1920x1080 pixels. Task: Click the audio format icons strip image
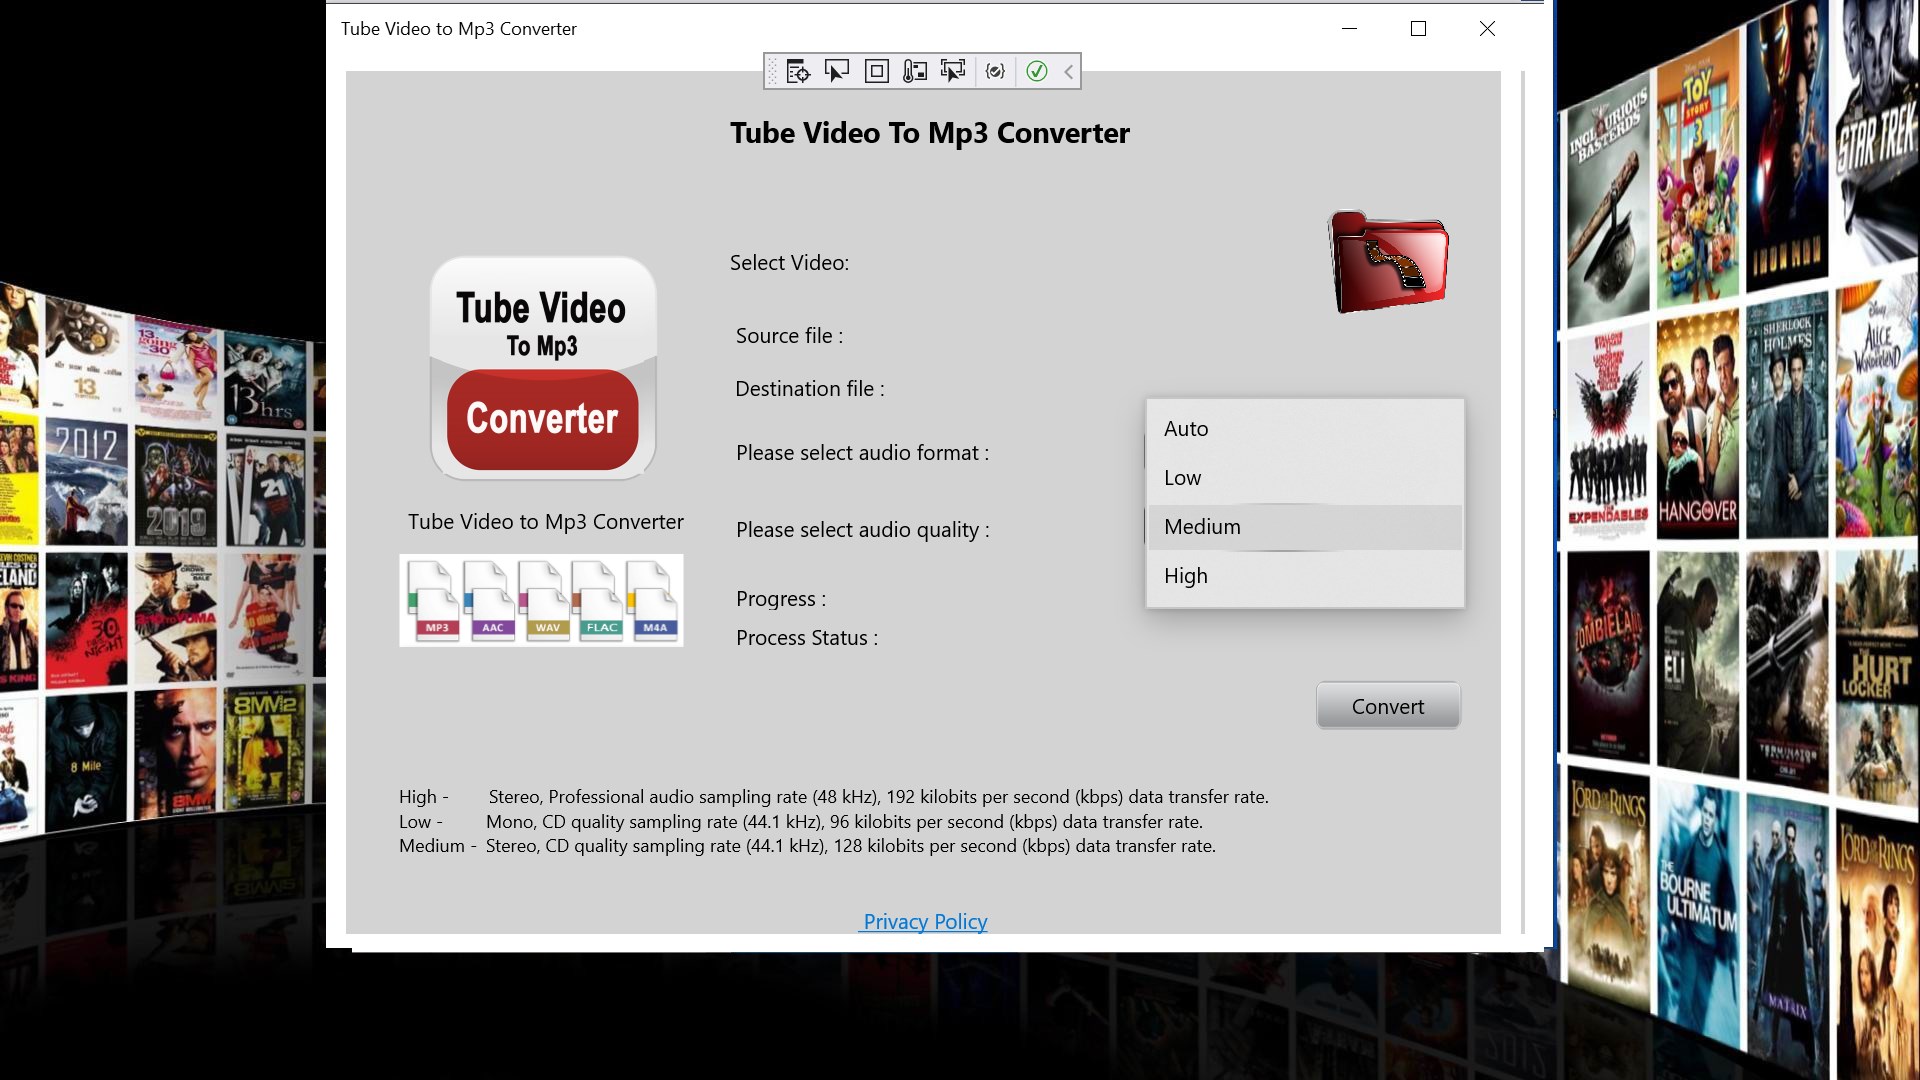[x=541, y=600]
